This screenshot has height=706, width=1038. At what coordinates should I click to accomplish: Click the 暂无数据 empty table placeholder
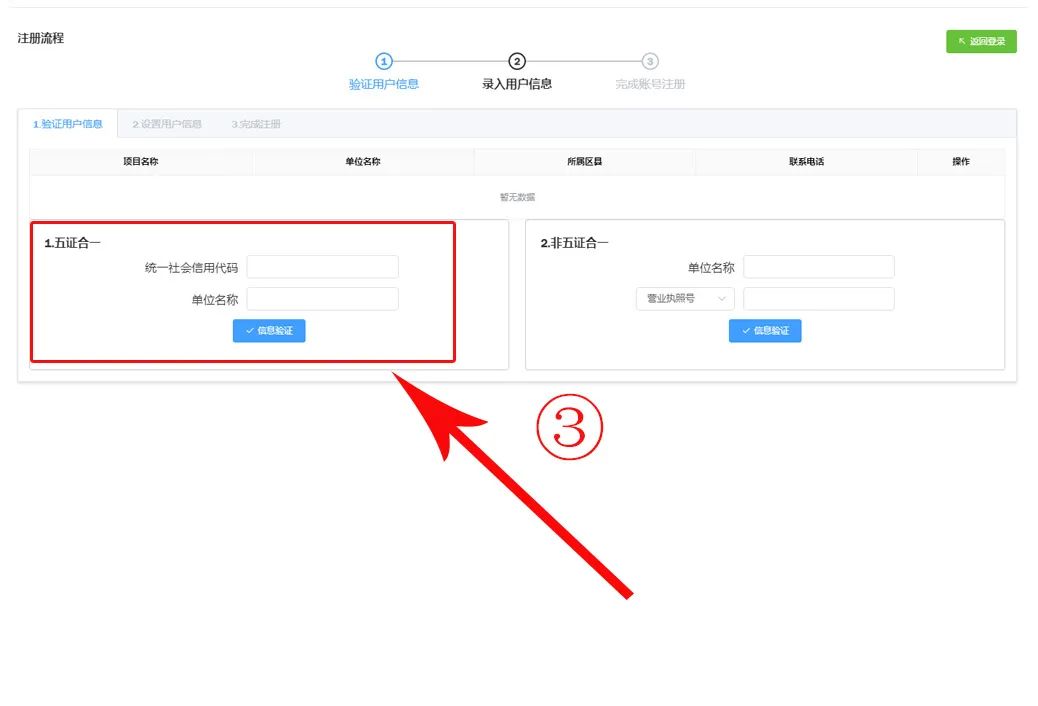click(x=517, y=197)
